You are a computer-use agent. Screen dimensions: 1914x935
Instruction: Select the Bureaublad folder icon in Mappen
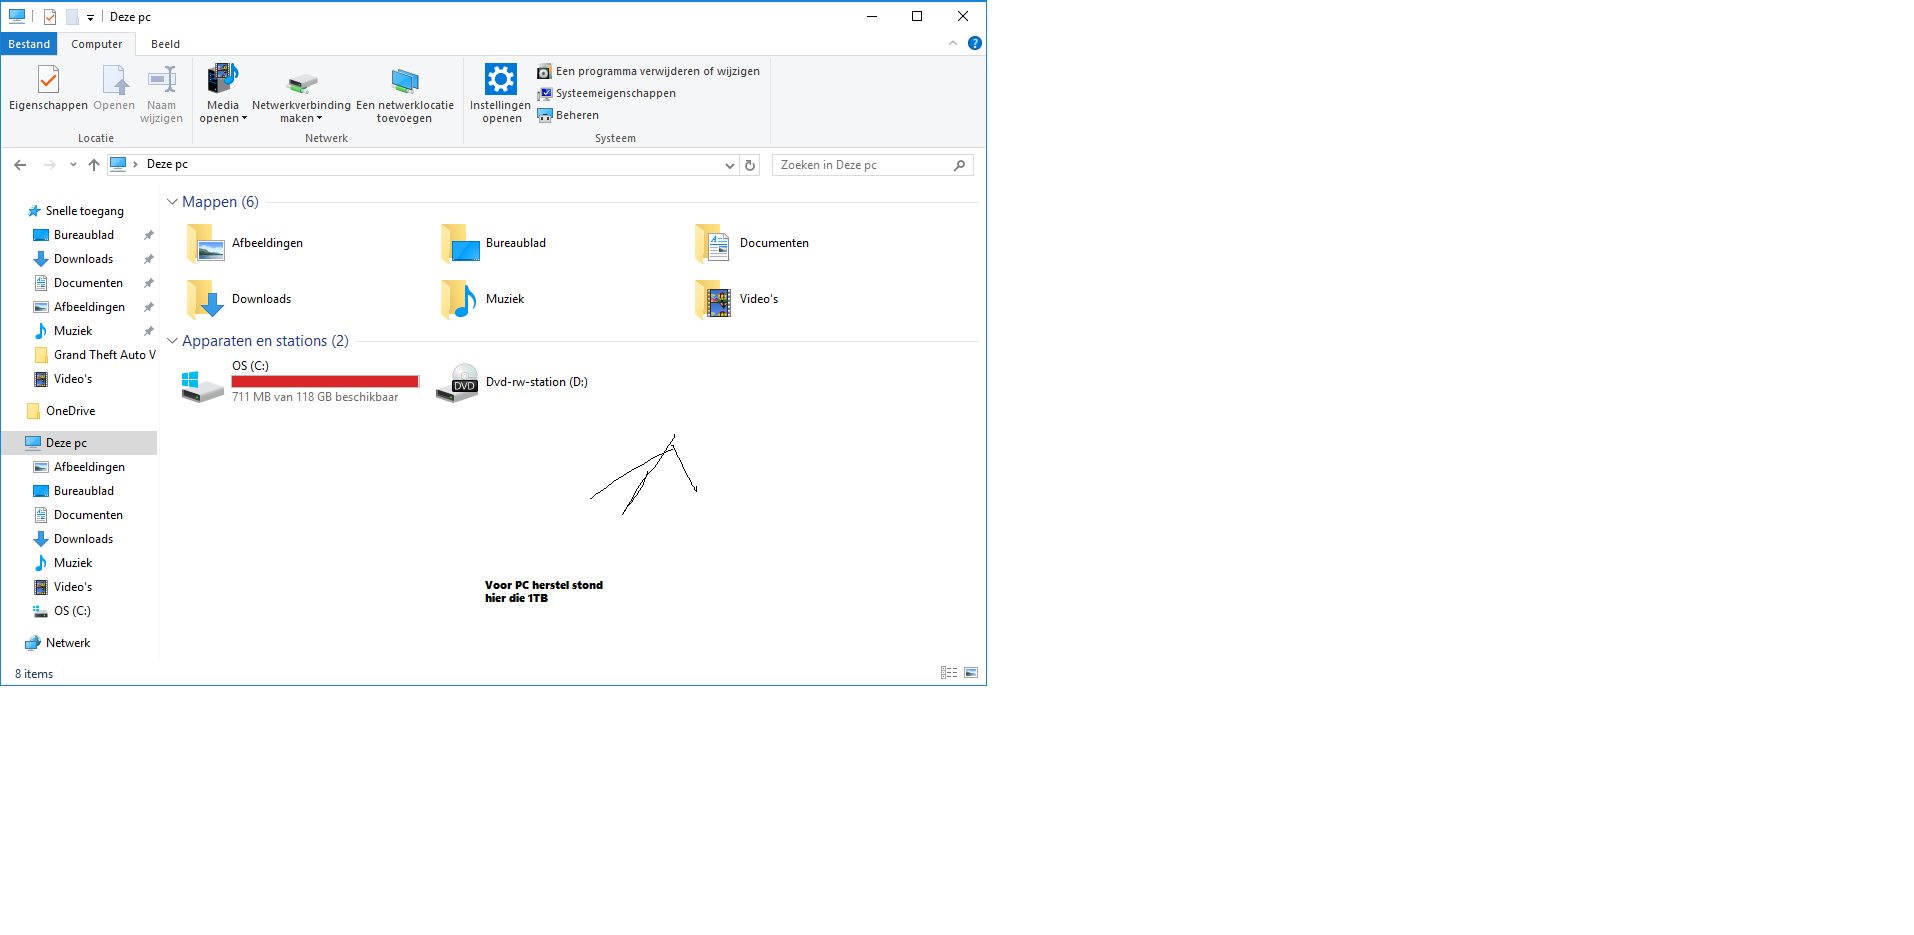(460, 243)
